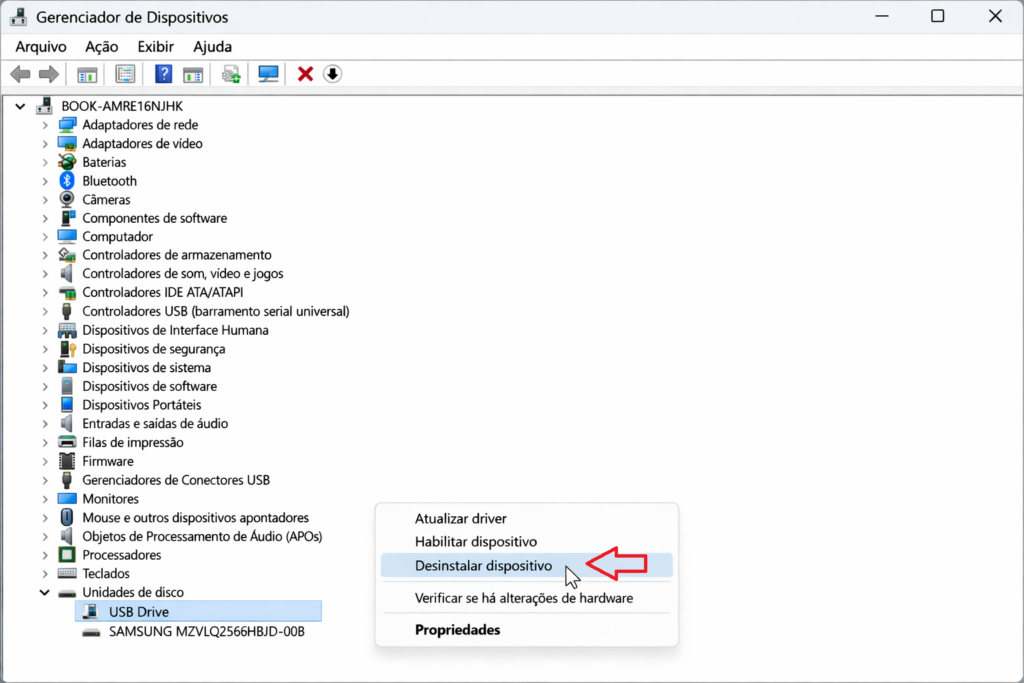Click the Processadores chip icon
Viewport: 1024px width, 683px height.
tap(67, 555)
